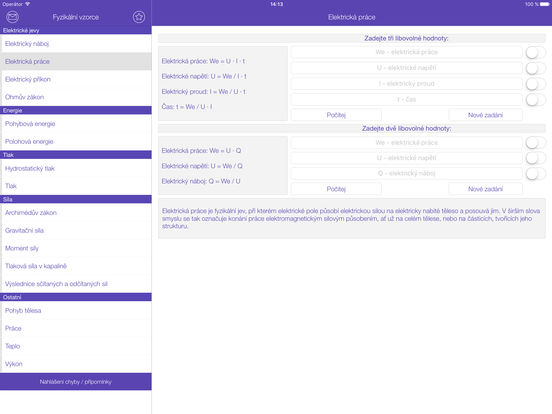Select Pohybová energie from list
The width and height of the screenshot is (552, 414).
coord(76,124)
